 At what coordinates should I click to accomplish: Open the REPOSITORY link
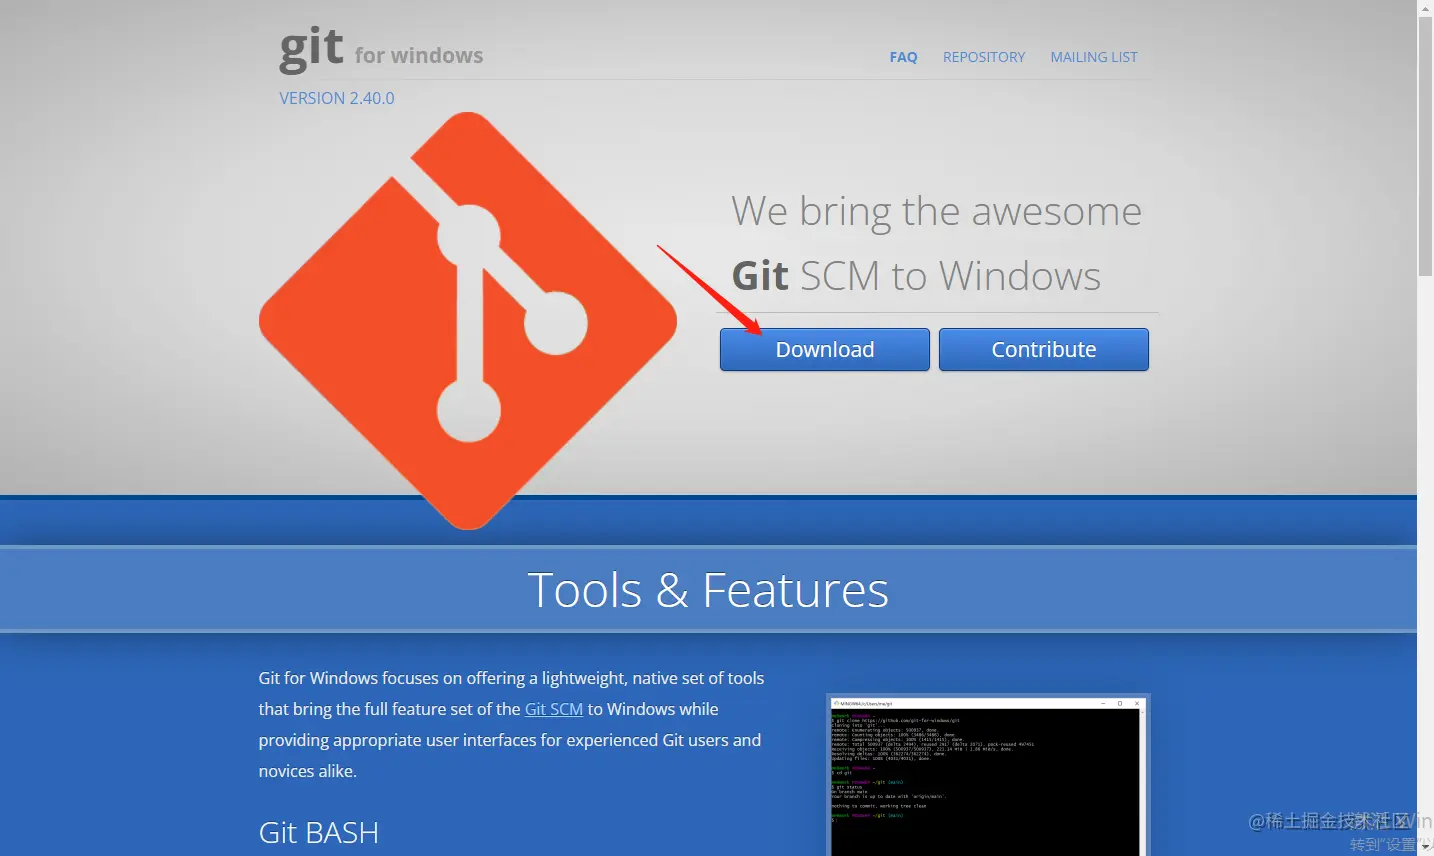[x=984, y=57]
